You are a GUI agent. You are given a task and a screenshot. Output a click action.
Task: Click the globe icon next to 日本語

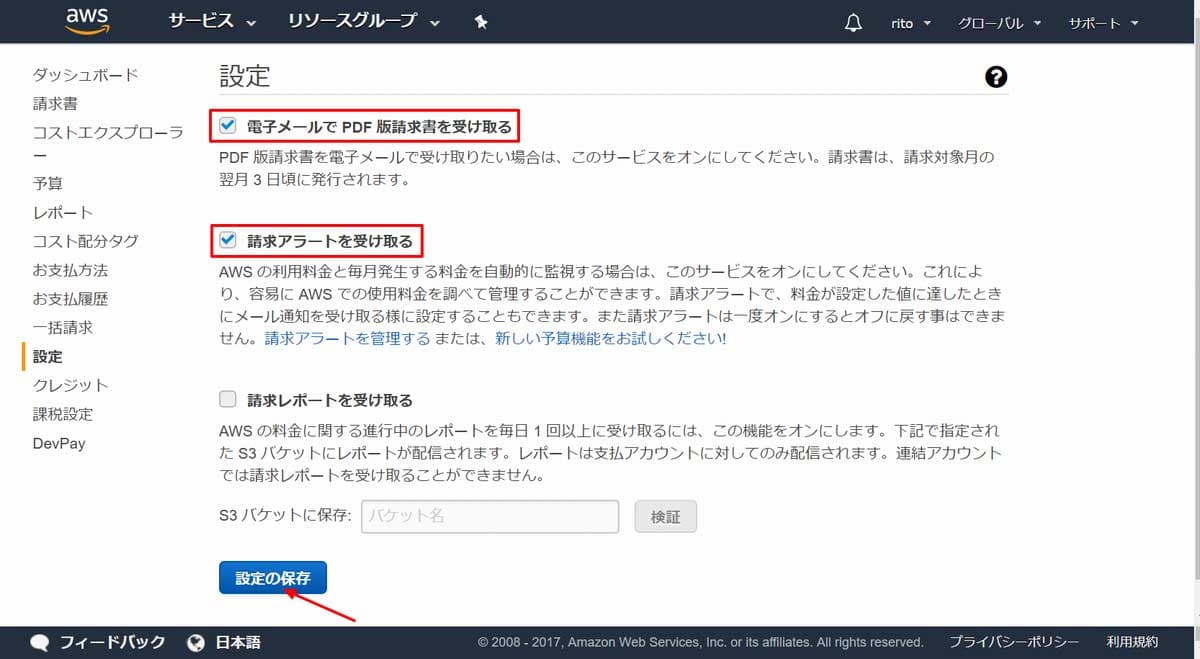coord(194,642)
